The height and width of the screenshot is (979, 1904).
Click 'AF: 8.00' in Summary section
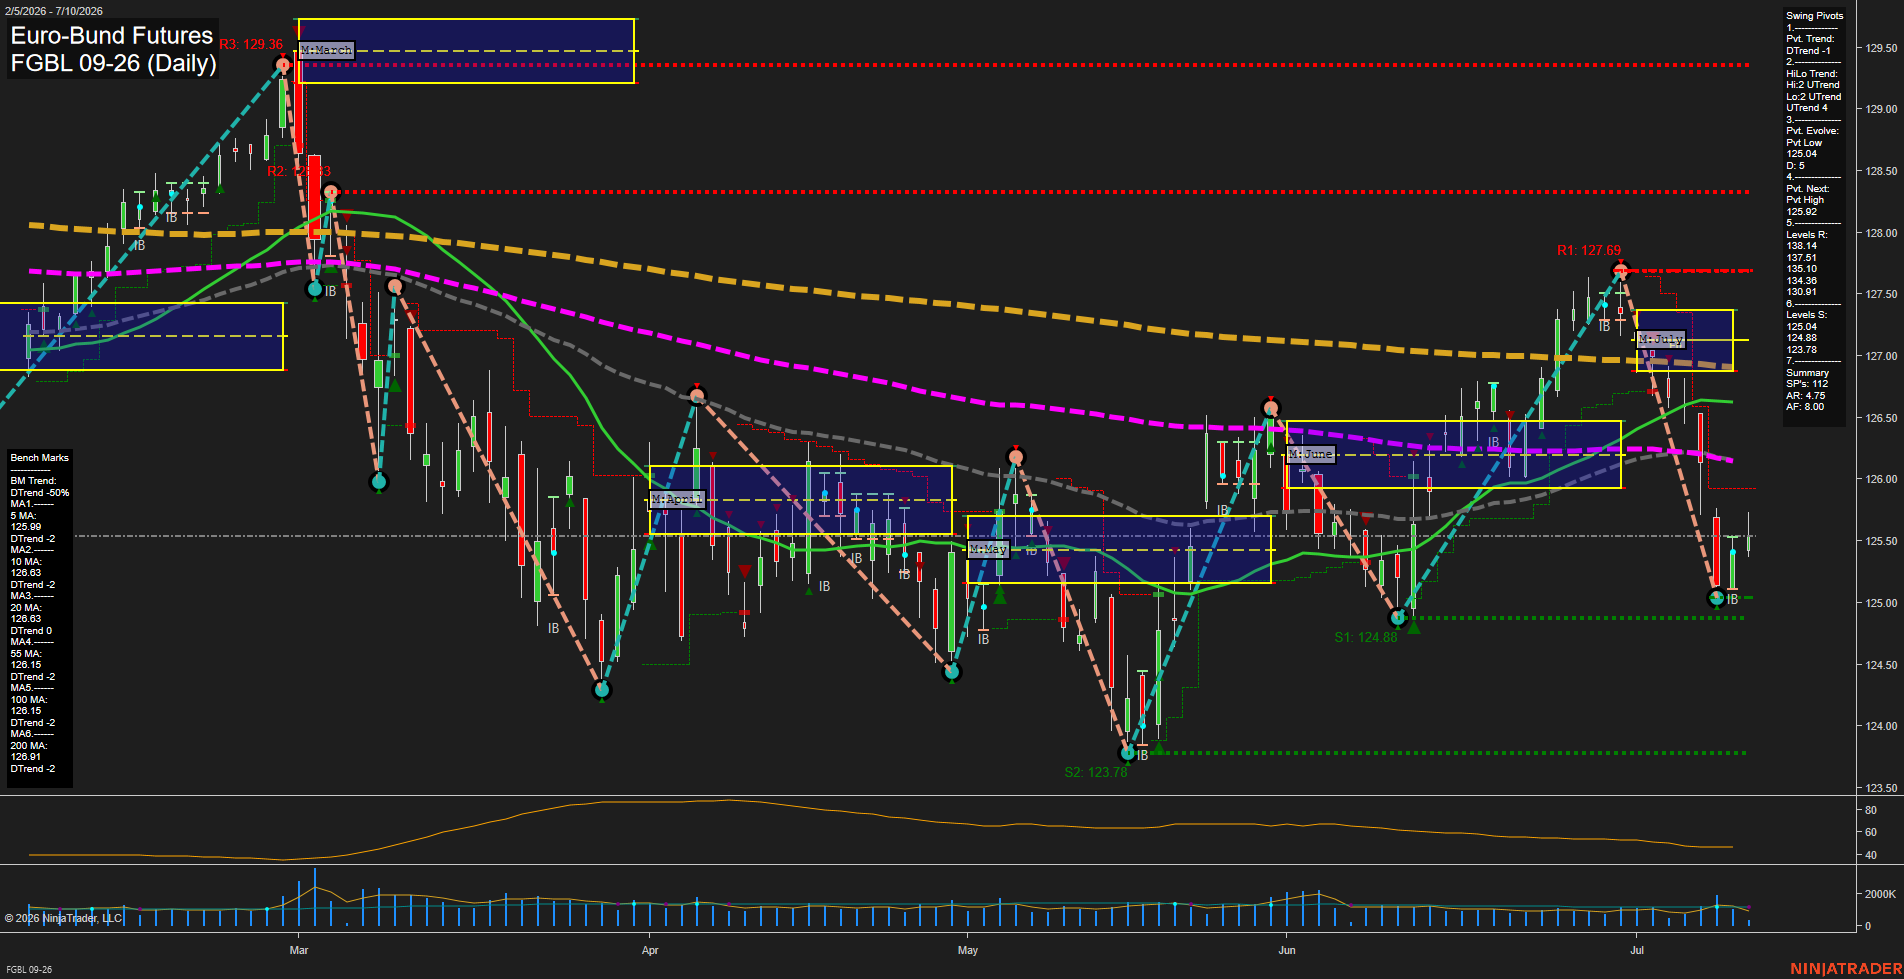click(x=1806, y=407)
